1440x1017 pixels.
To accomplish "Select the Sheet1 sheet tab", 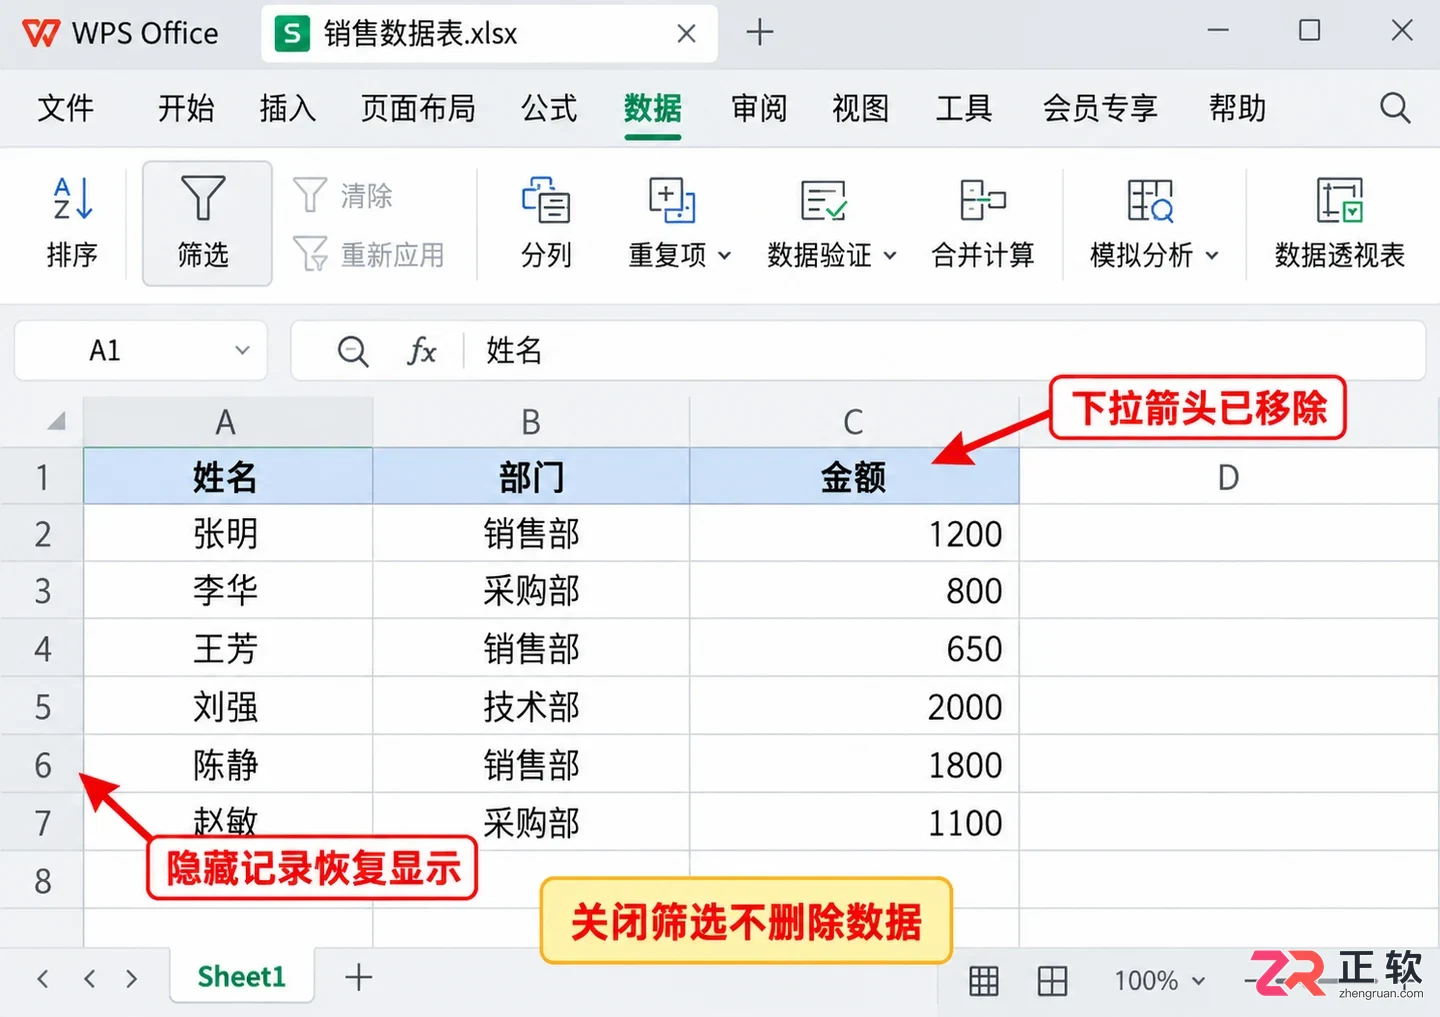I will point(242,976).
